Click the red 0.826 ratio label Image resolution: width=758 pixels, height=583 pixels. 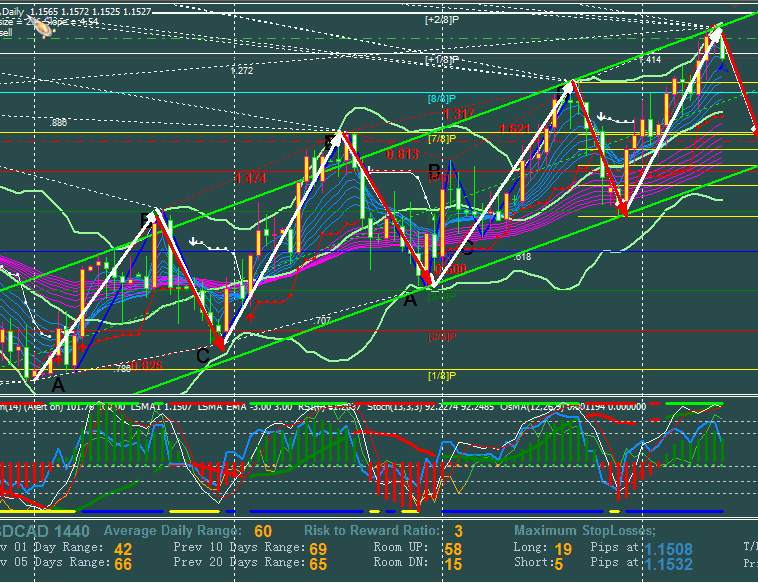point(147,366)
